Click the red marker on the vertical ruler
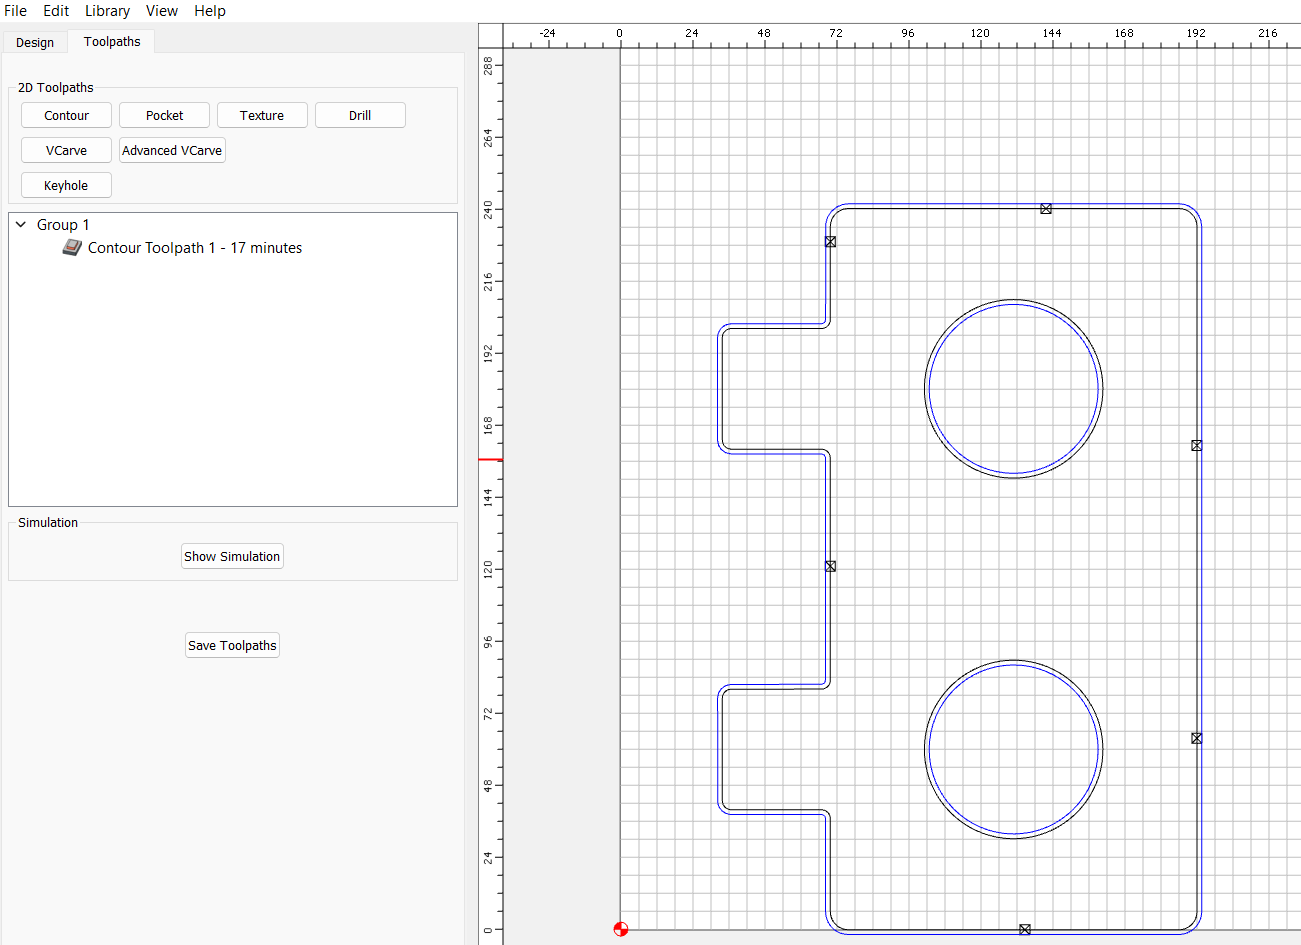Image resolution: width=1301 pixels, height=945 pixels. click(490, 460)
